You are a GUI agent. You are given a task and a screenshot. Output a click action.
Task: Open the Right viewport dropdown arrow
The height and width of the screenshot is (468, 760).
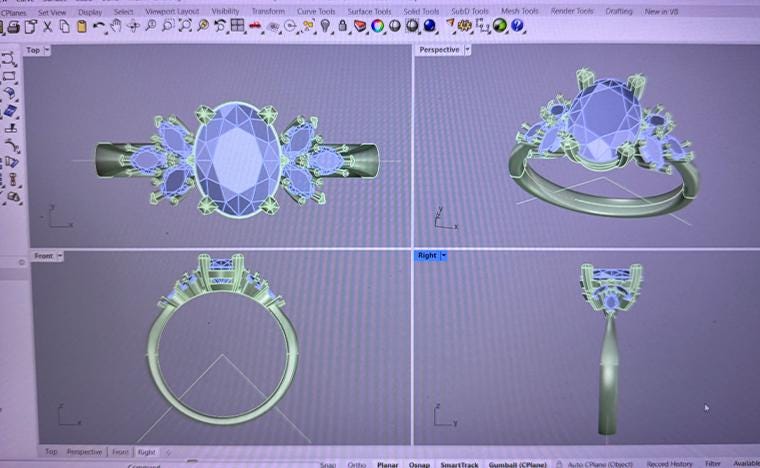[443, 255]
